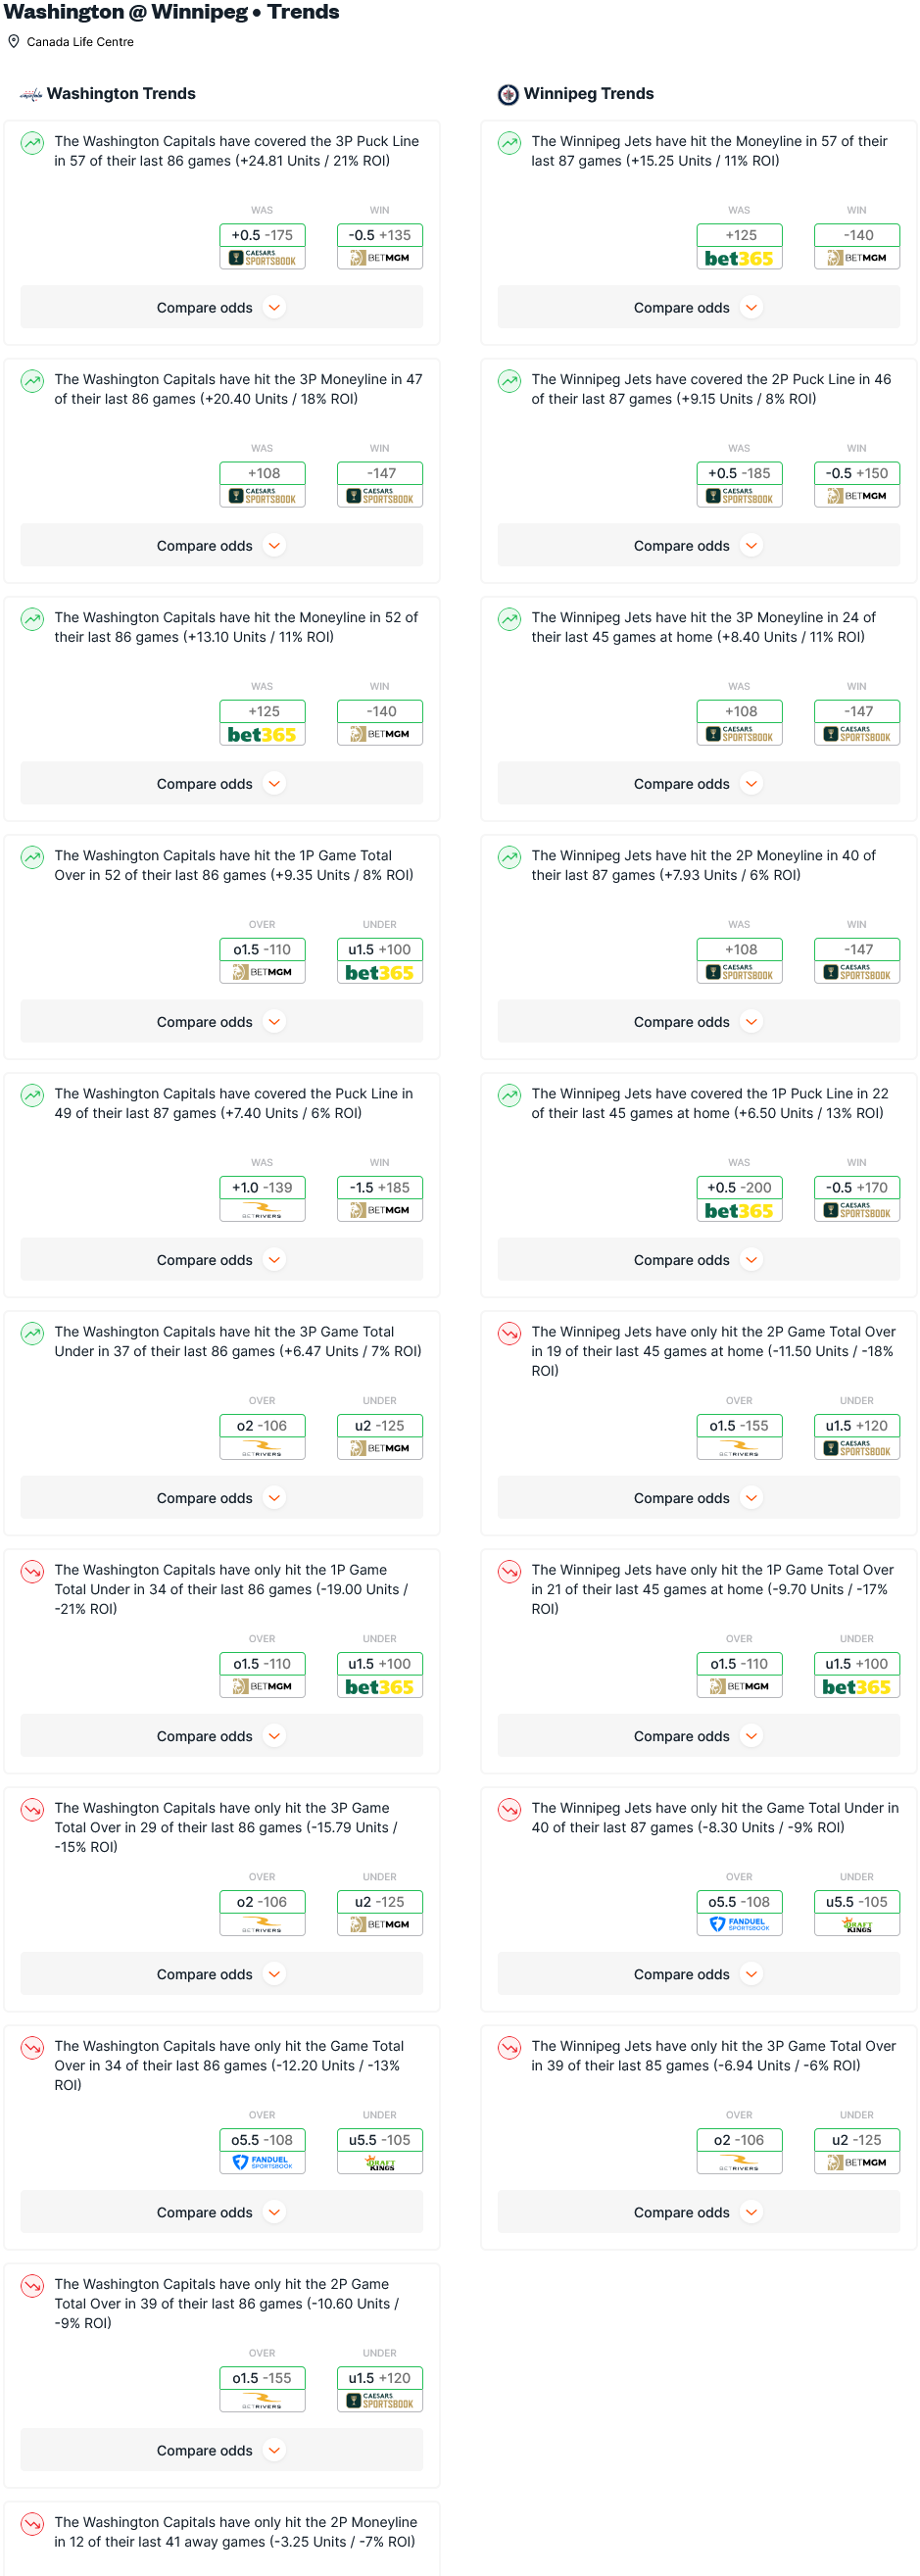Select the DraftKings u5.5 -105 odds under Washington Trends
920x2576 pixels.
tap(380, 2149)
